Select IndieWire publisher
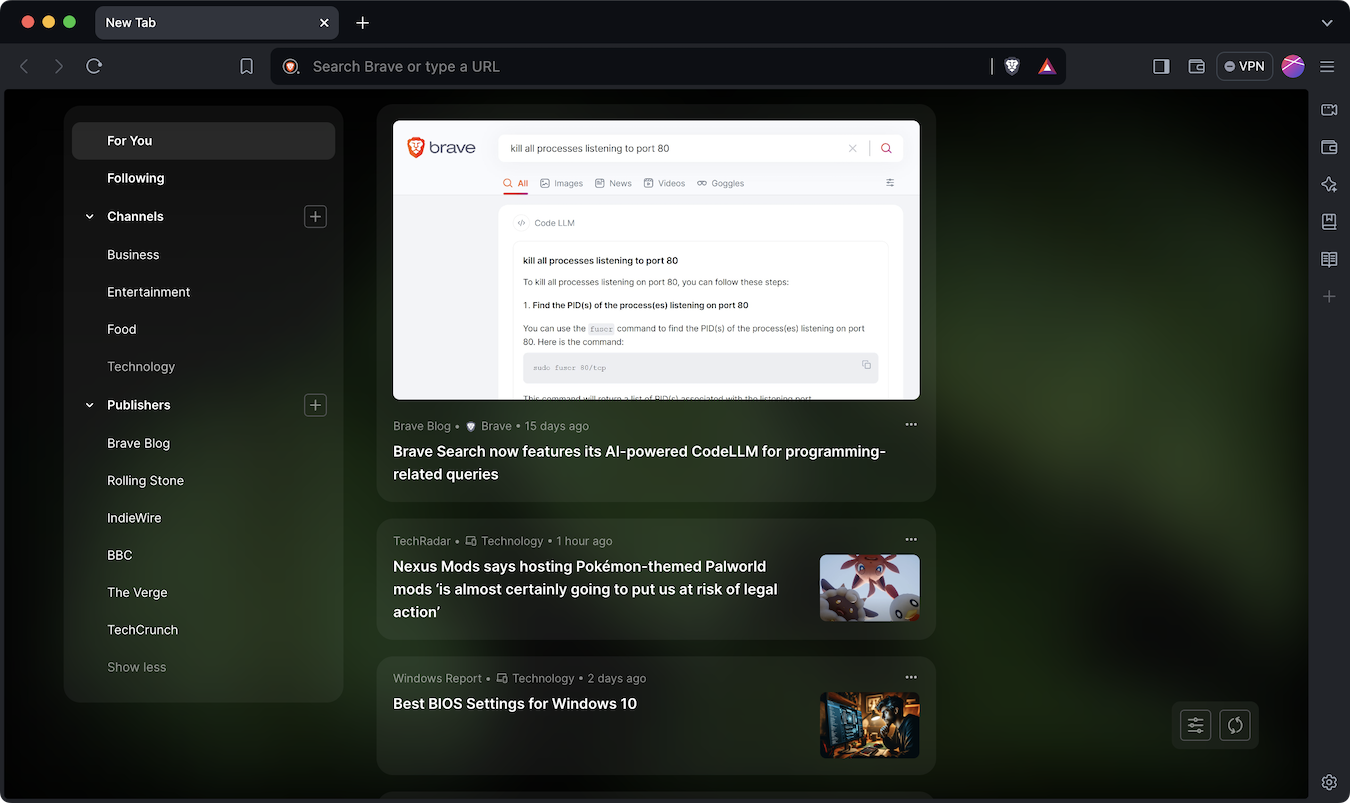This screenshot has width=1350, height=803. (134, 518)
